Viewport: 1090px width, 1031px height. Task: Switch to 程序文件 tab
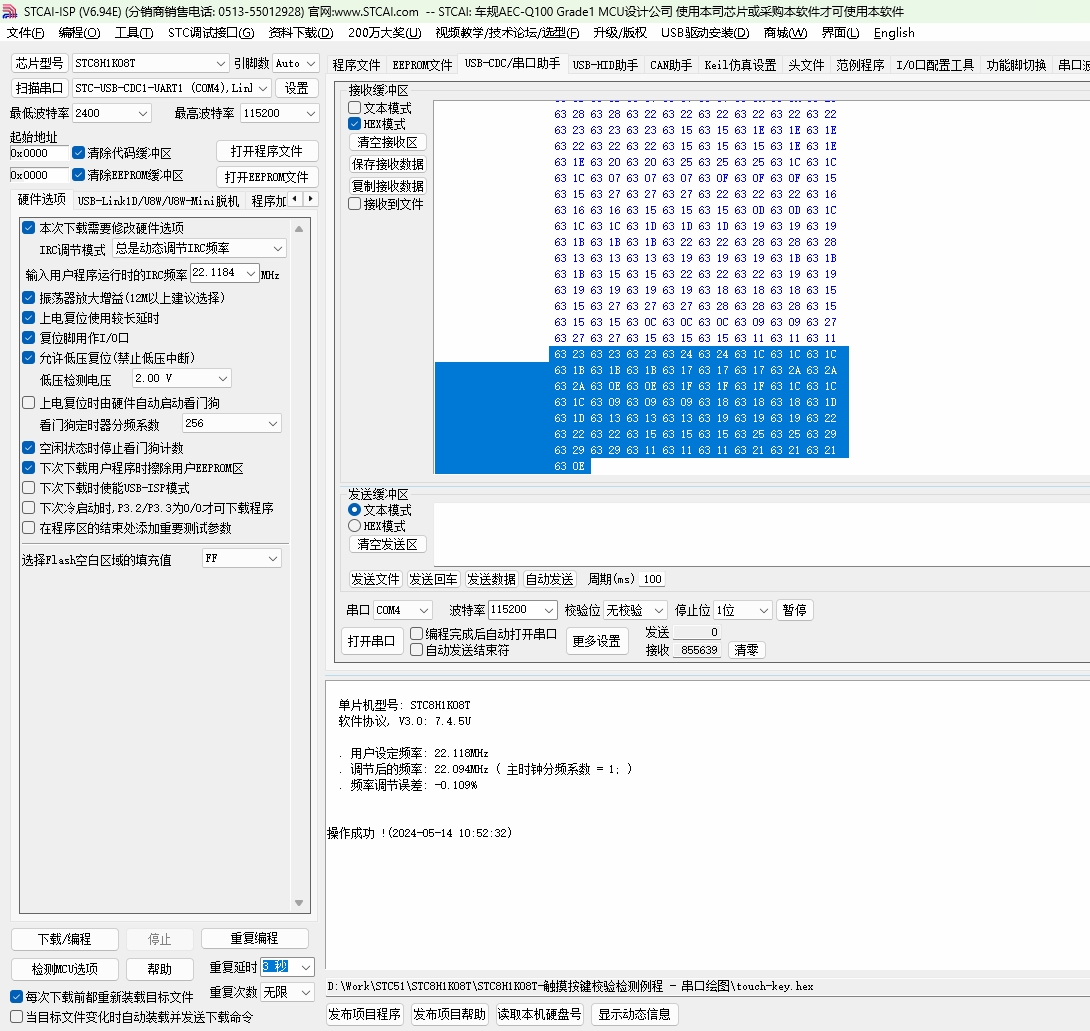pyautogui.click(x=356, y=65)
